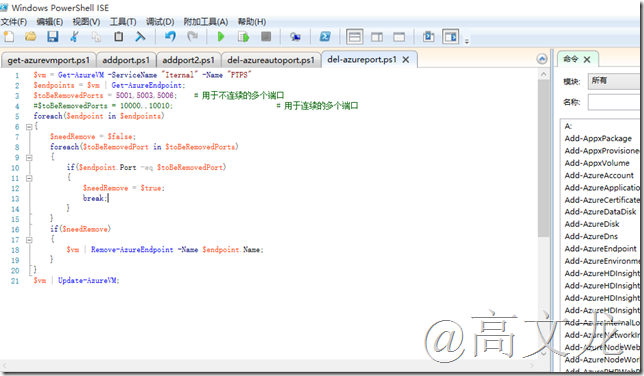Open the 附加工具(A) menu
This screenshot has width=644, height=376.
[206, 22]
